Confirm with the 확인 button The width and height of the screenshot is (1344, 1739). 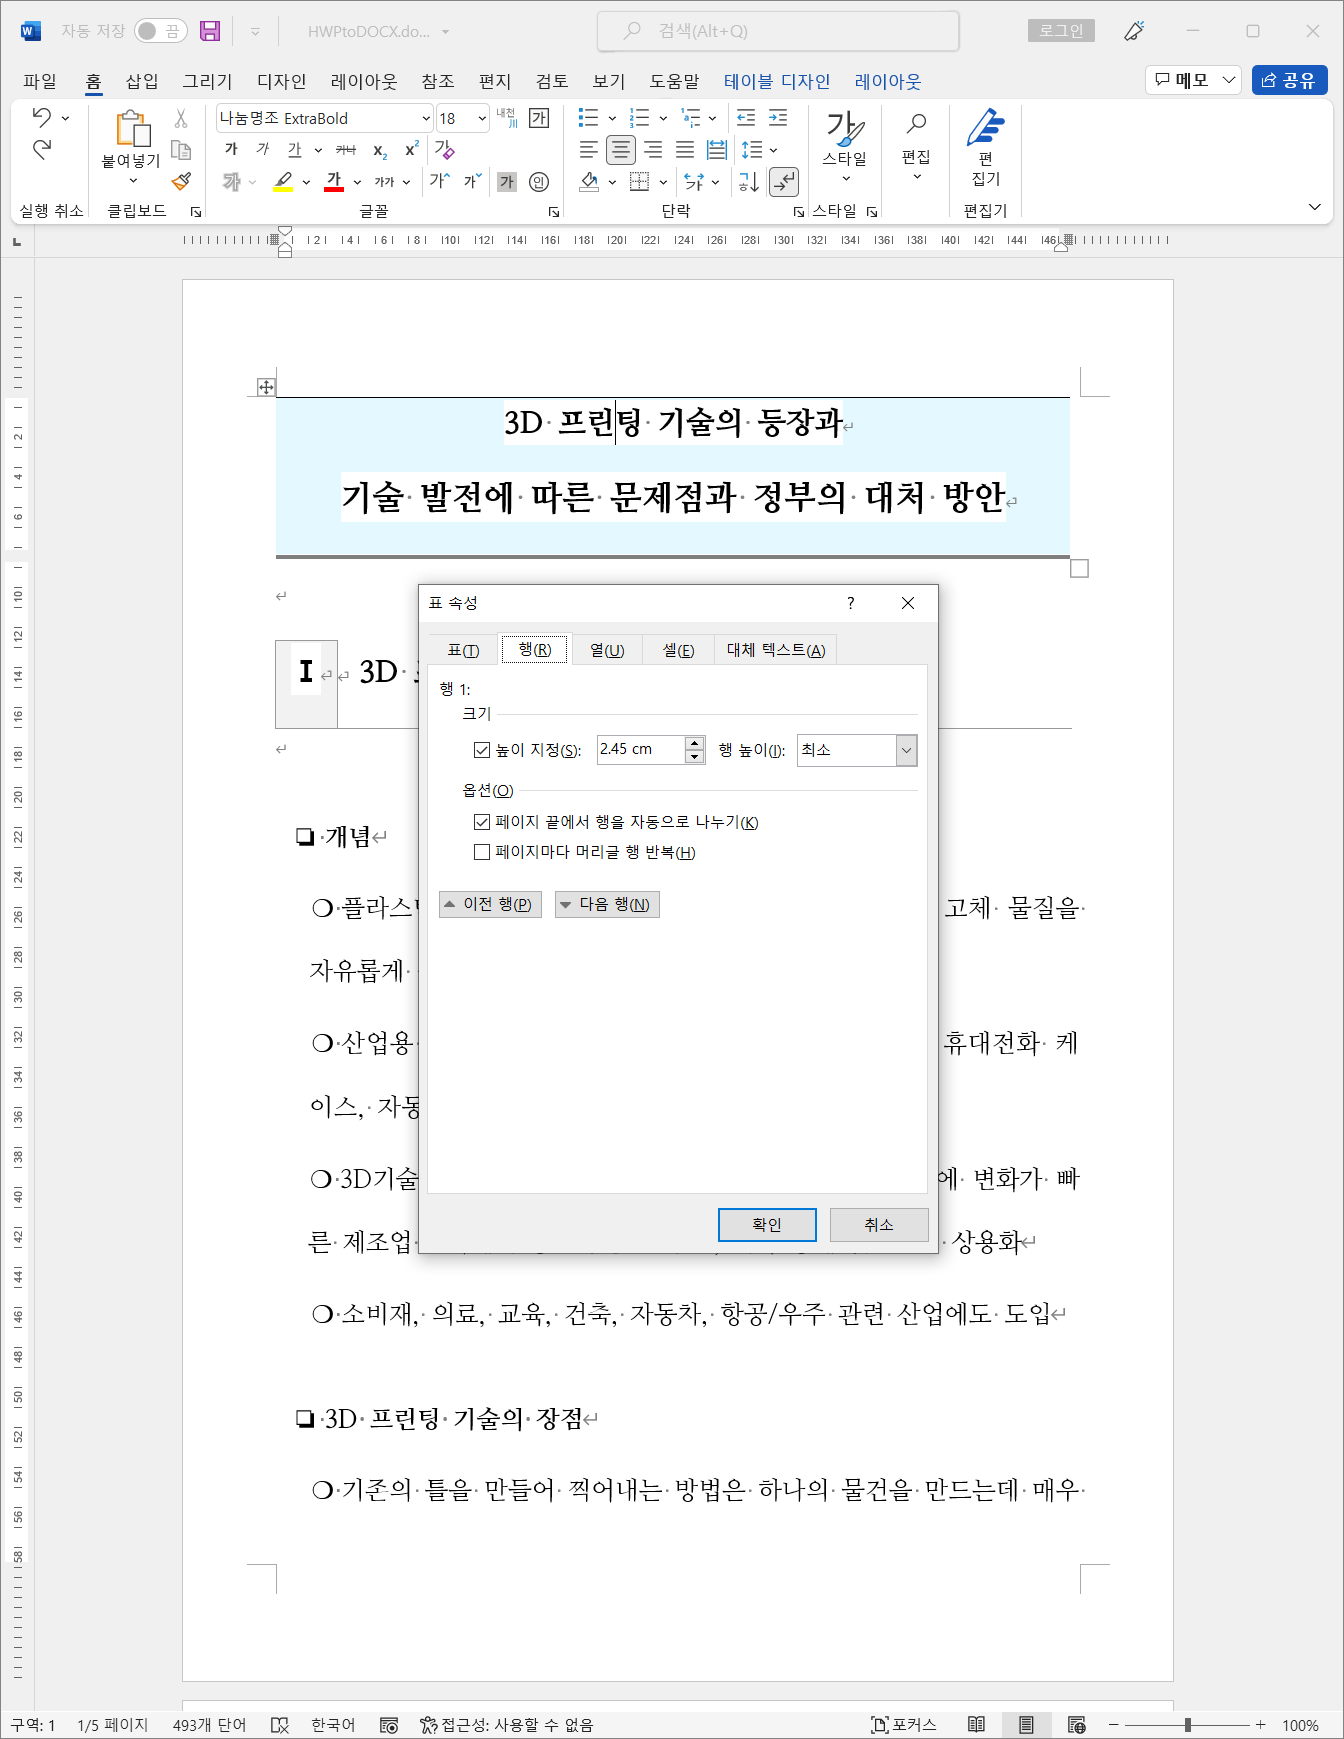(x=767, y=1225)
